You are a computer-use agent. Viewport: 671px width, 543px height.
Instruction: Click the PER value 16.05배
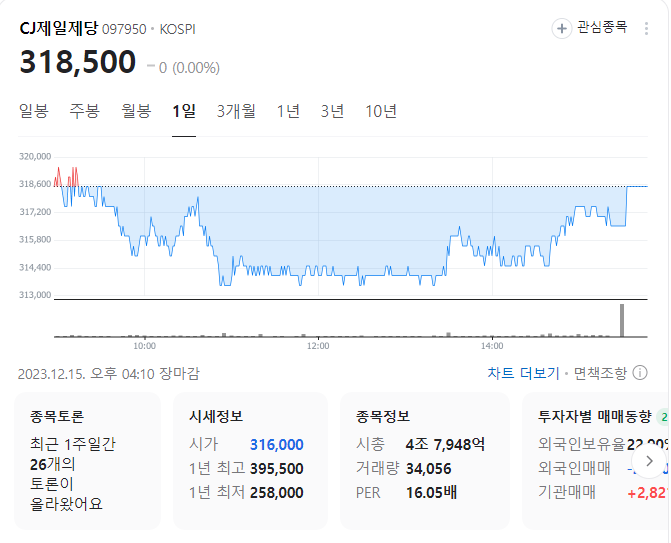[x=431, y=493]
